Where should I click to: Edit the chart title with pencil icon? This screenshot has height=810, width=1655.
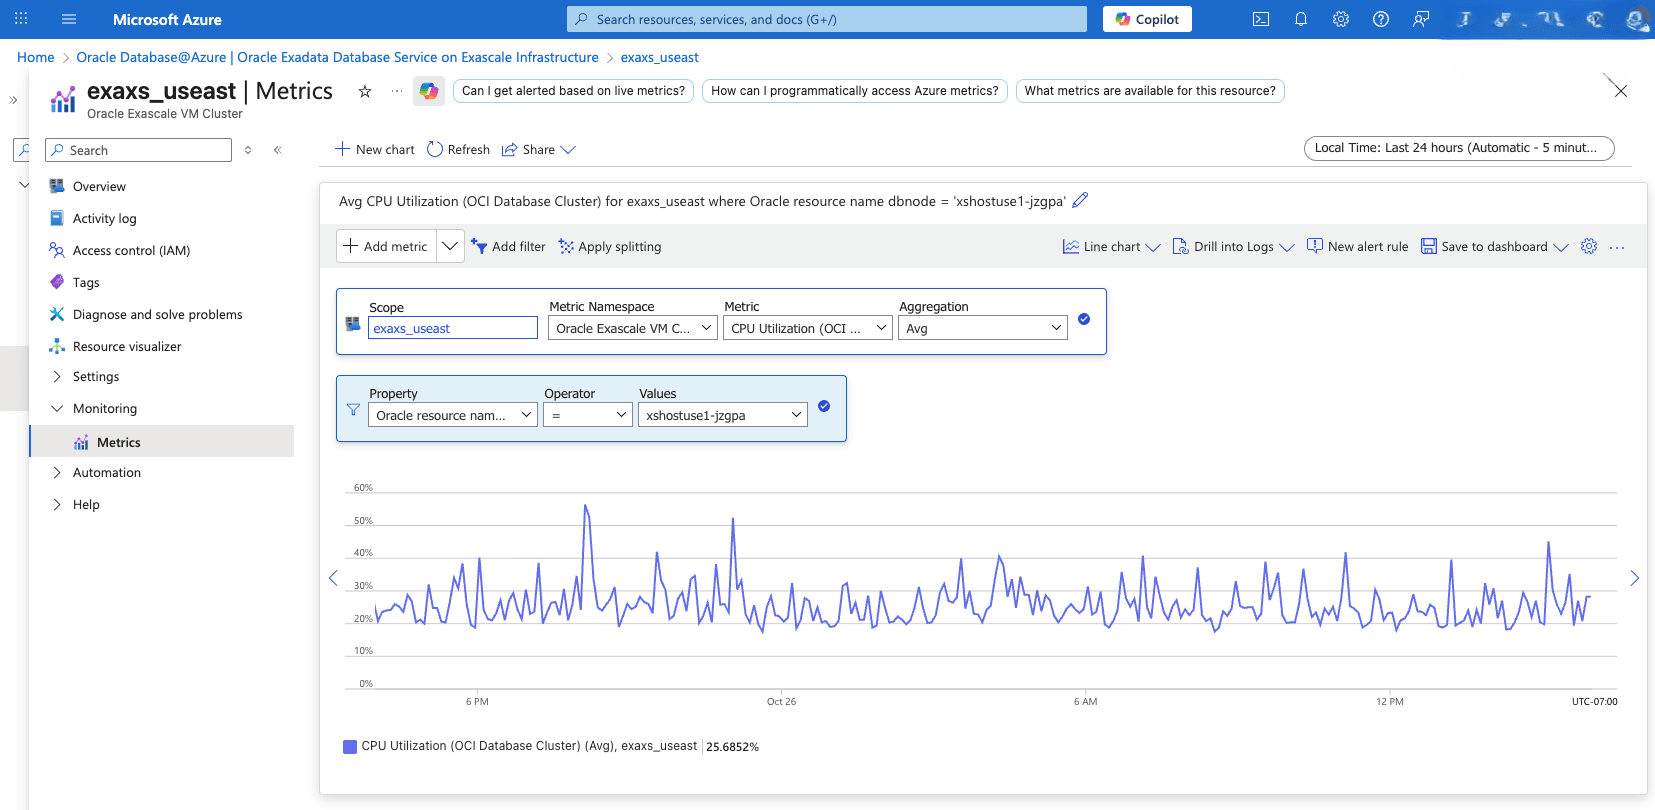[x=1080, y=200]
